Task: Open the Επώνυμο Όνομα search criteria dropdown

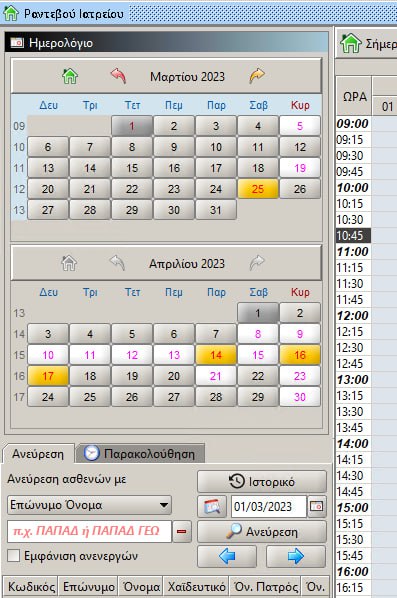Action: tap(89, 505)
